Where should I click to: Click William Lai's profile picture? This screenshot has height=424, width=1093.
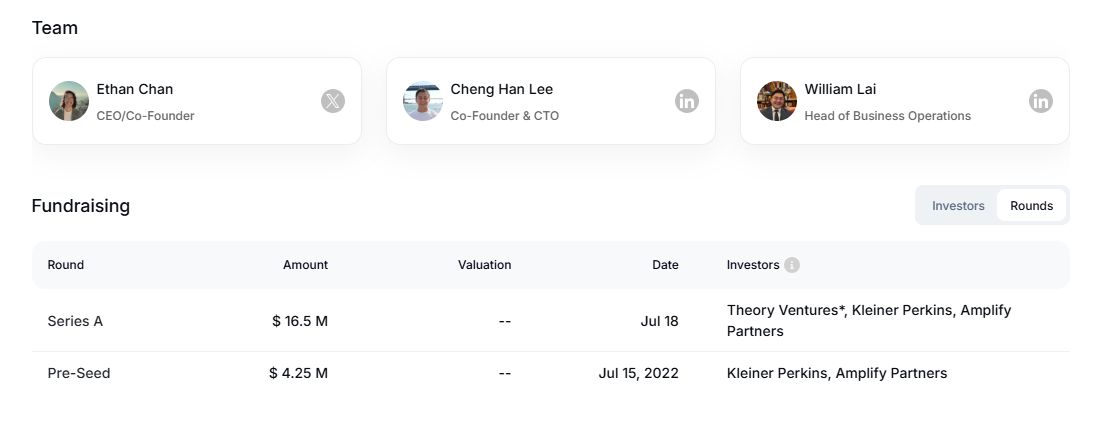point(777,101)
